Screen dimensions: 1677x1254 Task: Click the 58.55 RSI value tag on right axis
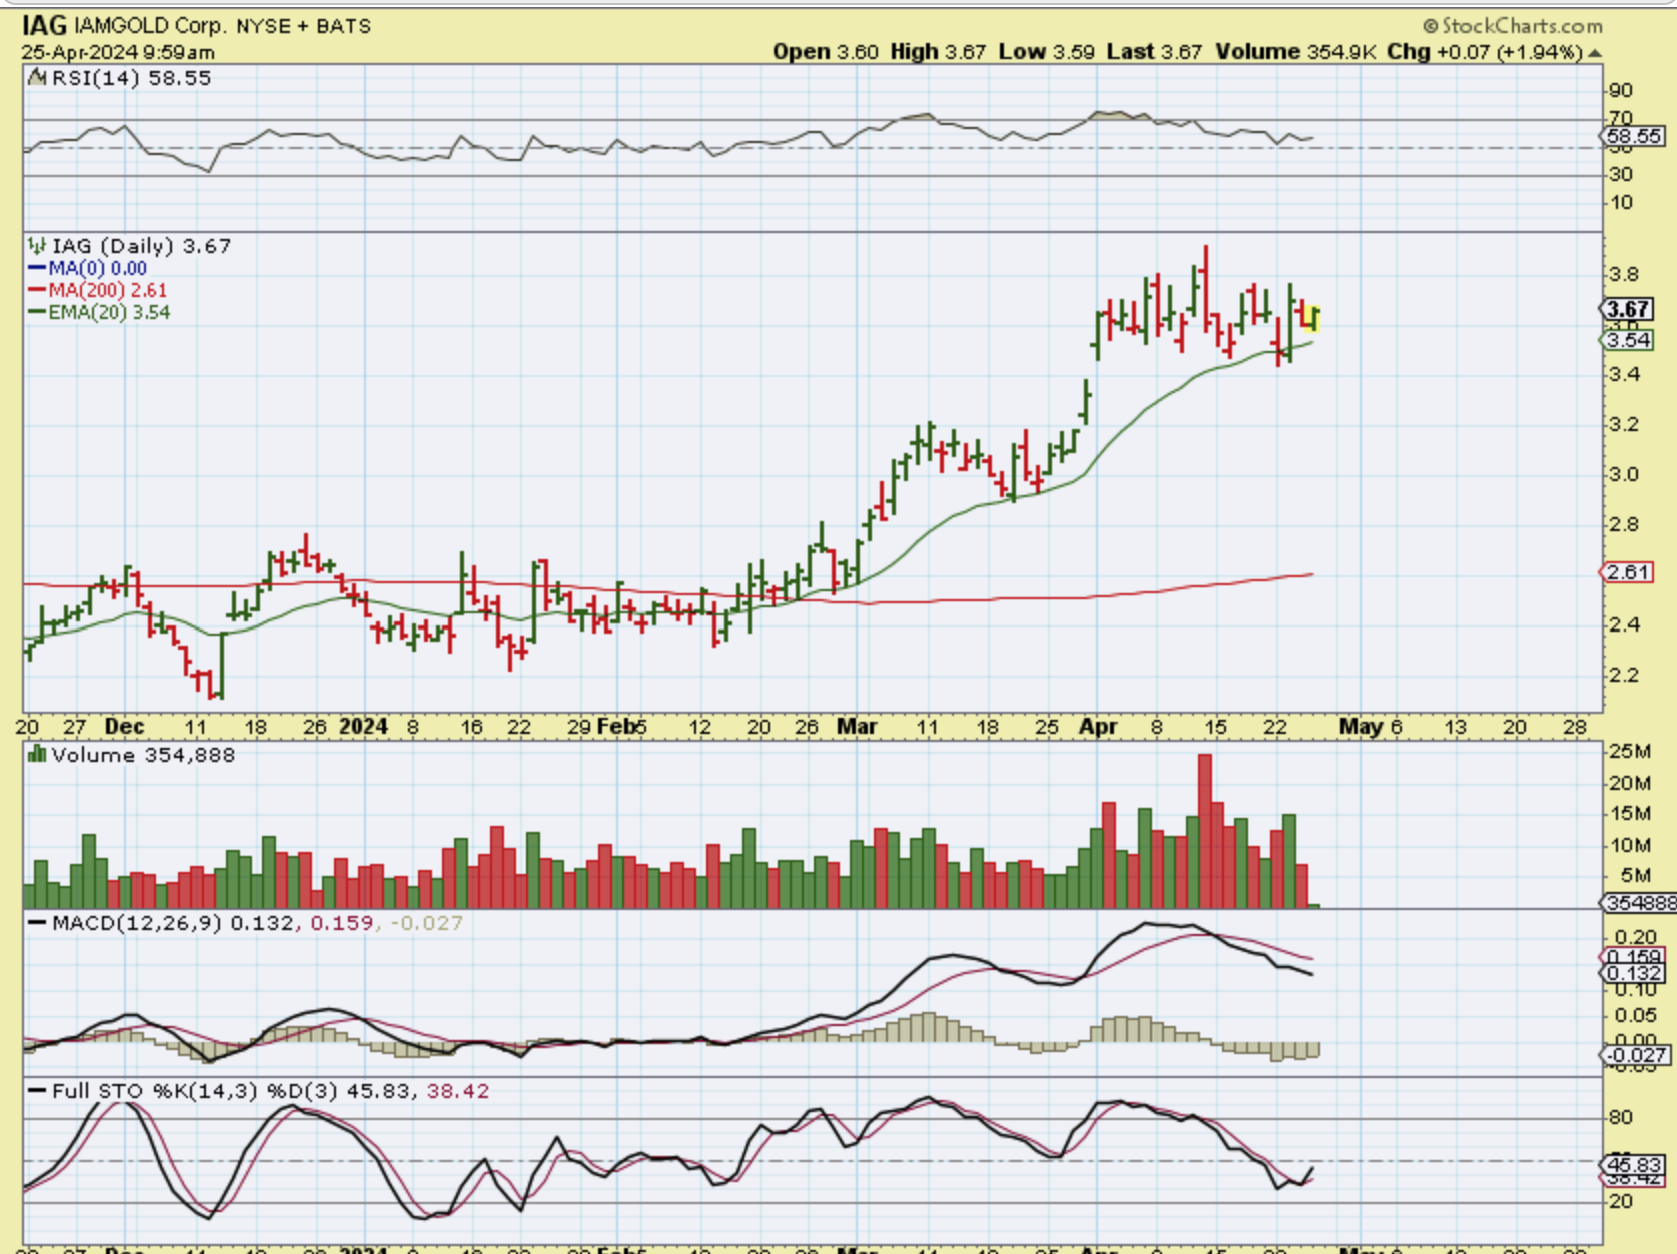[1635, 136]
